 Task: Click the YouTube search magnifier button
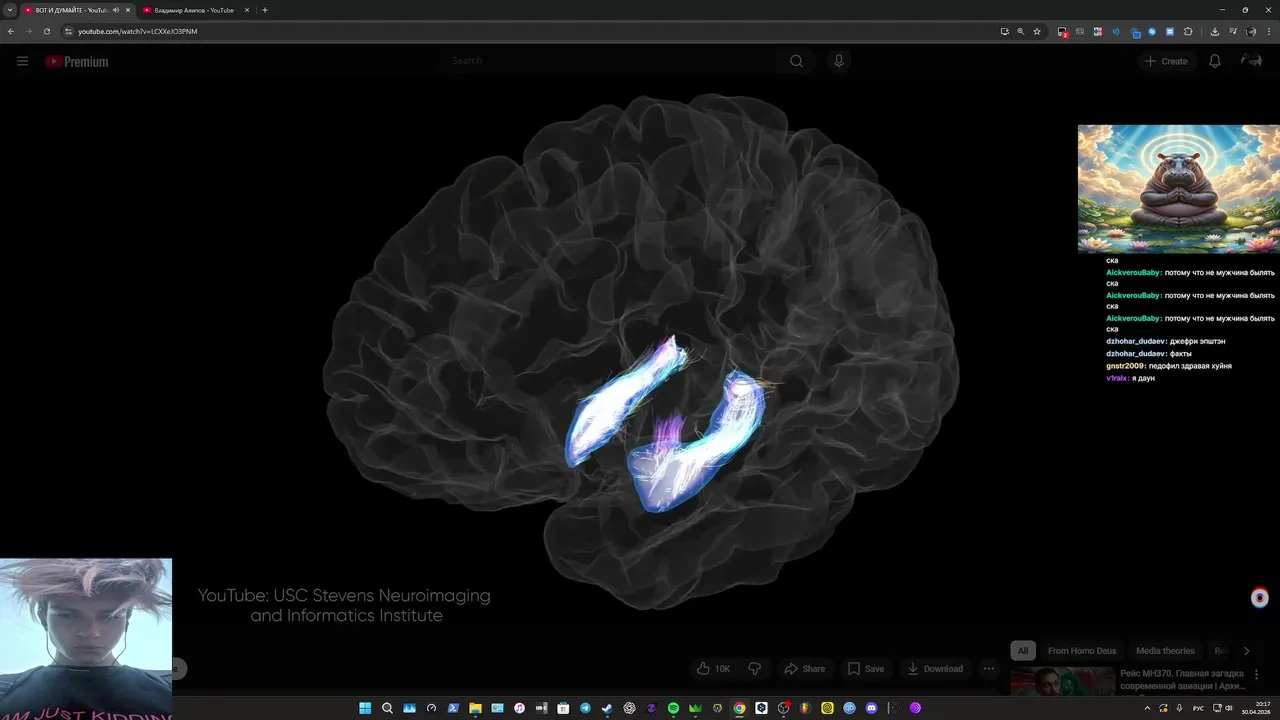(796, 61)
